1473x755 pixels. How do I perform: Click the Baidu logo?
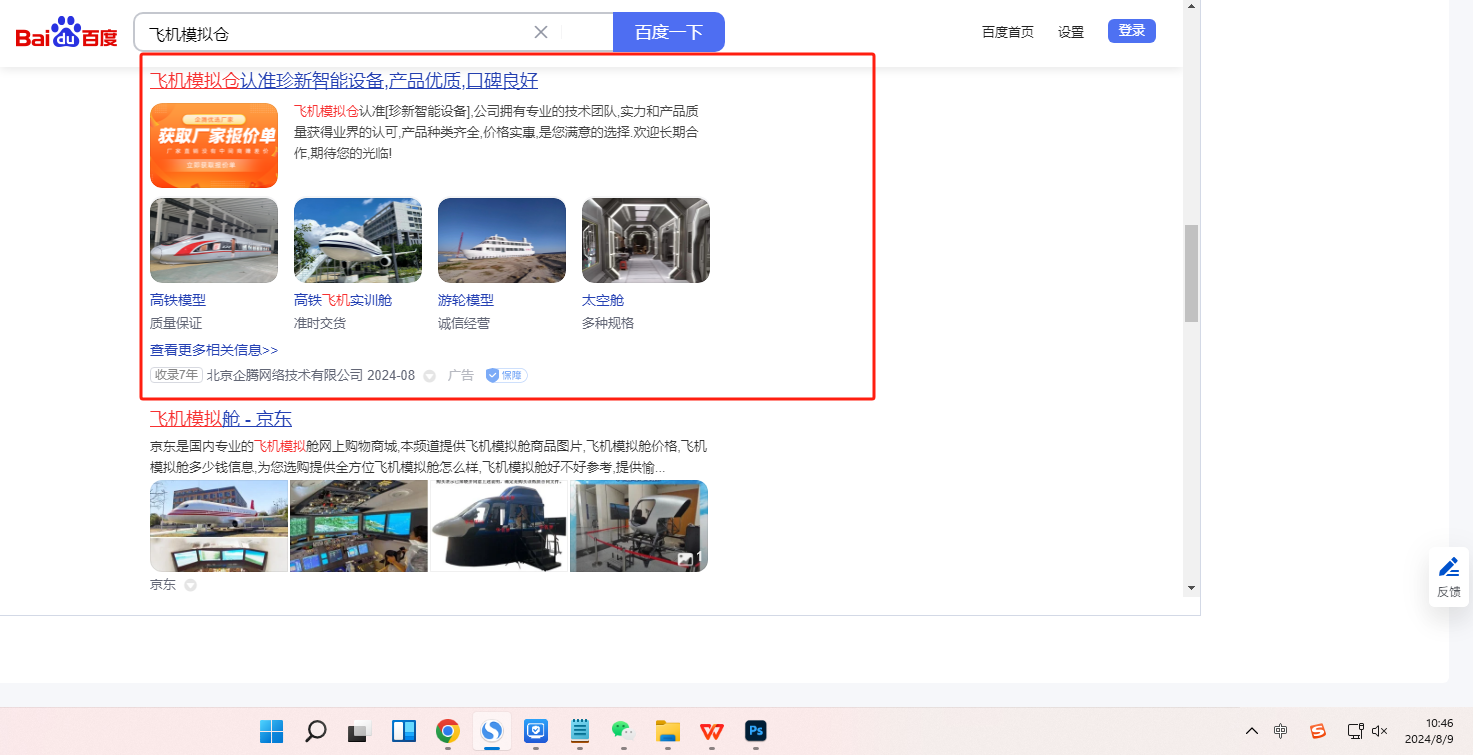click(x=67, y=32)
